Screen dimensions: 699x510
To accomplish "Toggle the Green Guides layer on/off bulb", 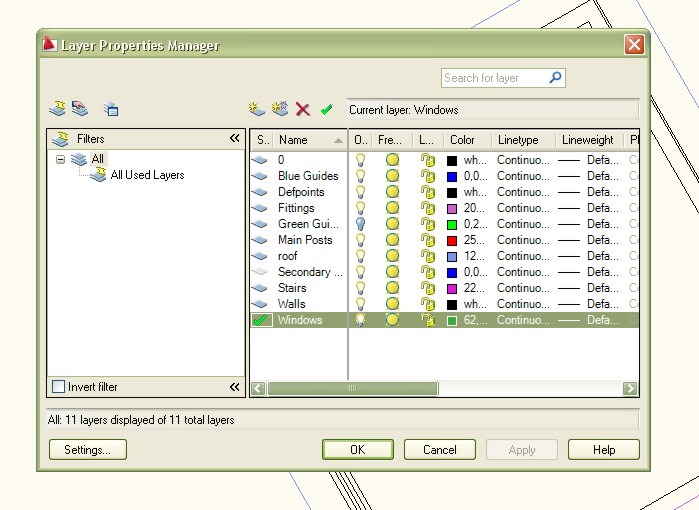I will click(361, 224).
